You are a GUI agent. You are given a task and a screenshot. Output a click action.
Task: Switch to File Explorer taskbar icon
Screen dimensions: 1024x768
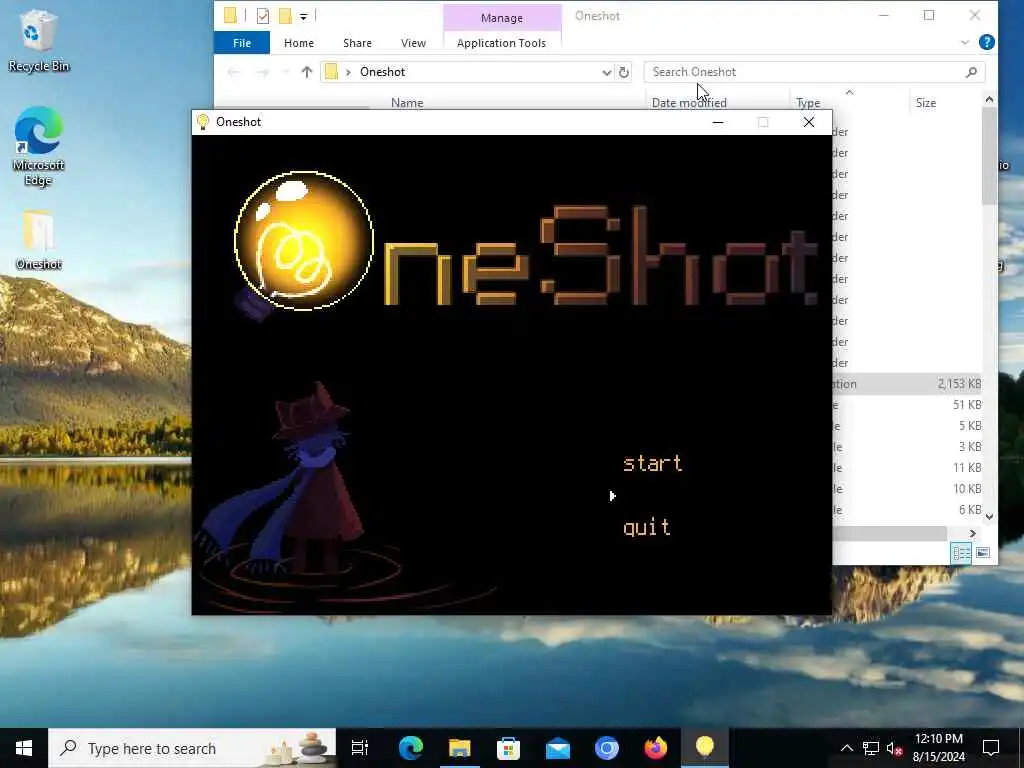(460, 748)
